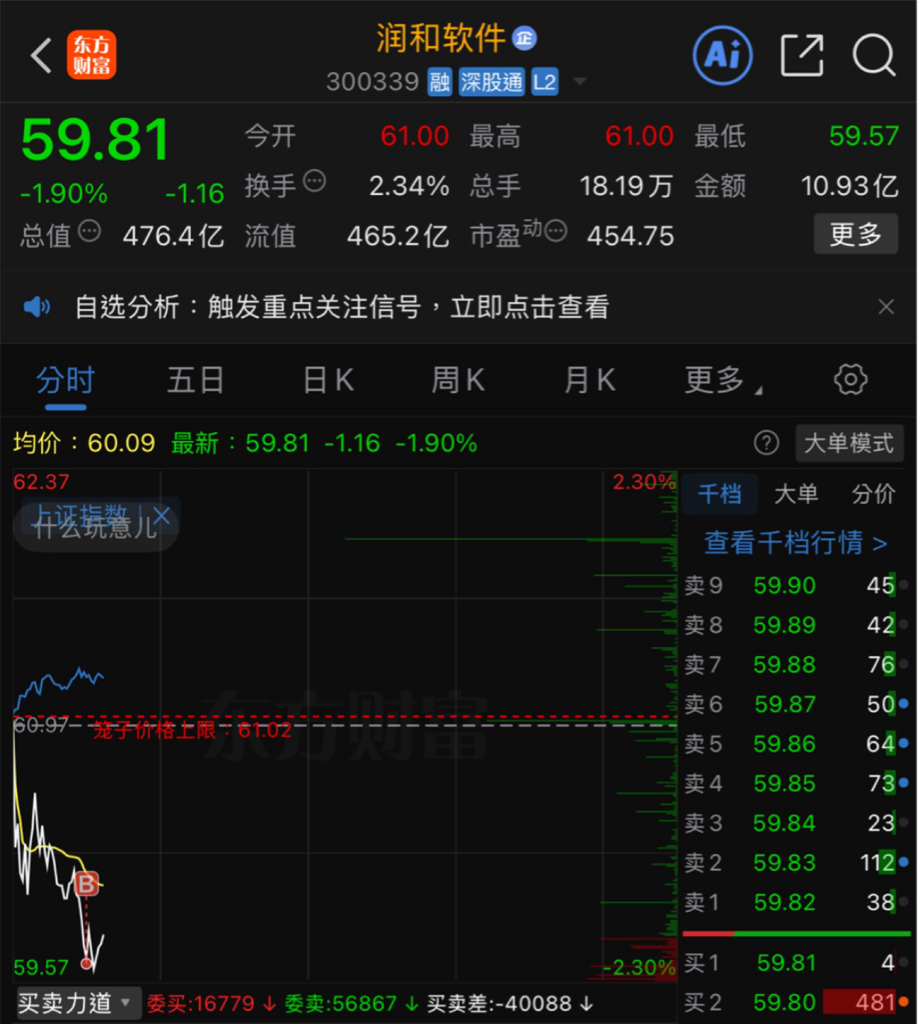Remove the 上证指数 overlay with X

(x=161, y=515)
